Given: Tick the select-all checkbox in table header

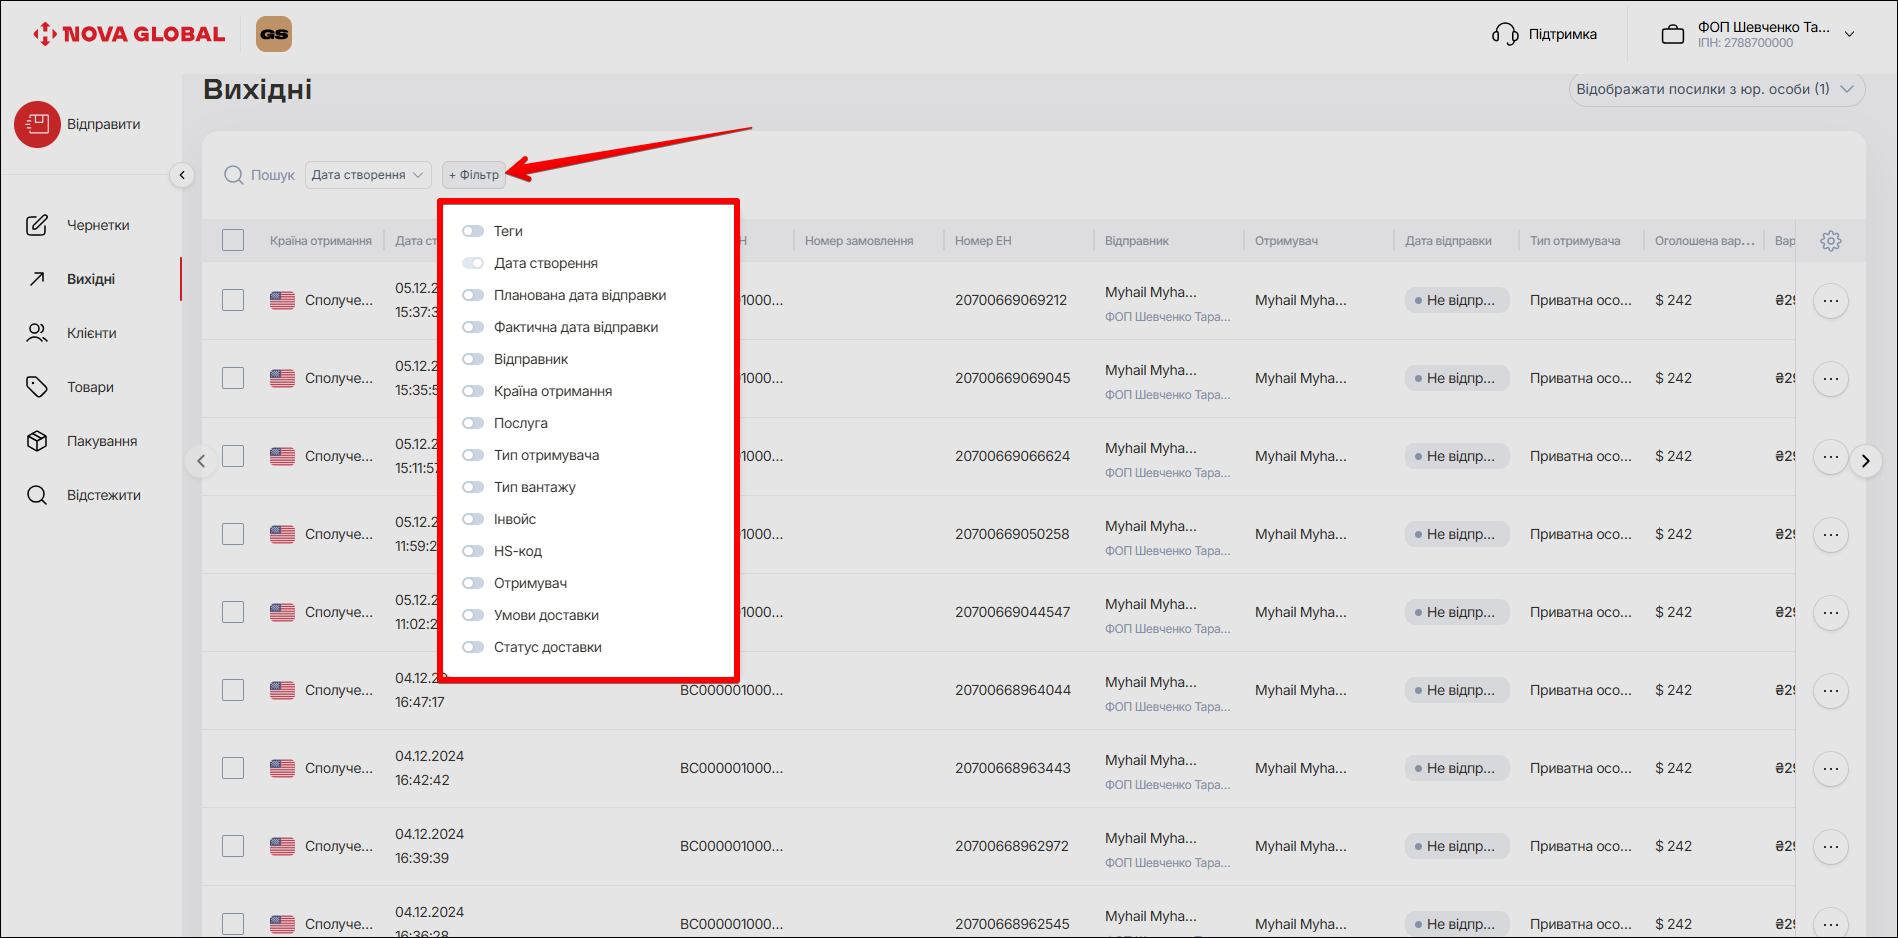Looking at the screenshot, I should coord(233,240).
